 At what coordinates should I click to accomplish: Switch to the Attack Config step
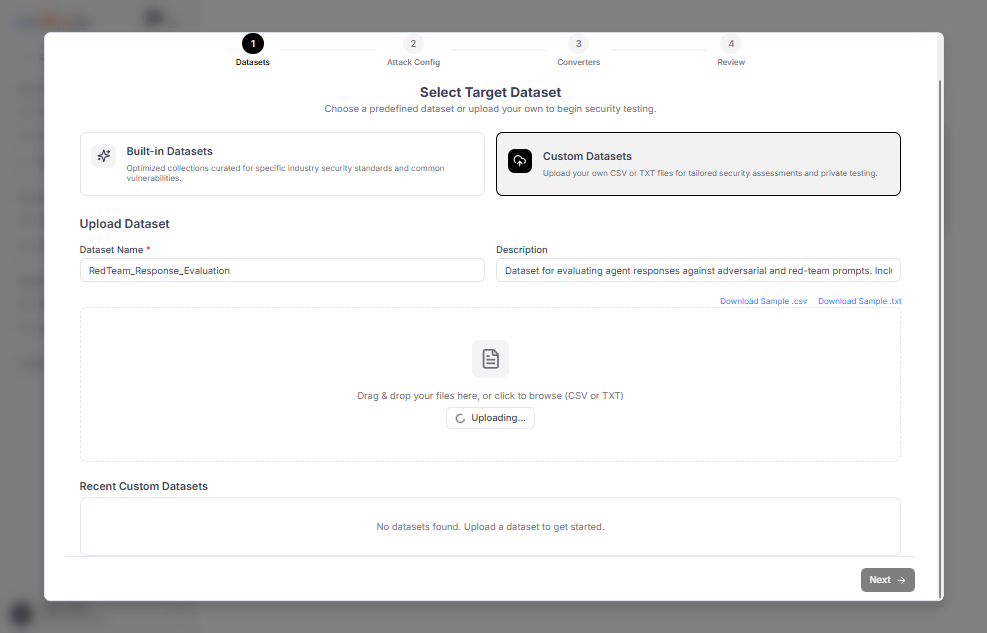pyautogui.click(x=413, y=51)
